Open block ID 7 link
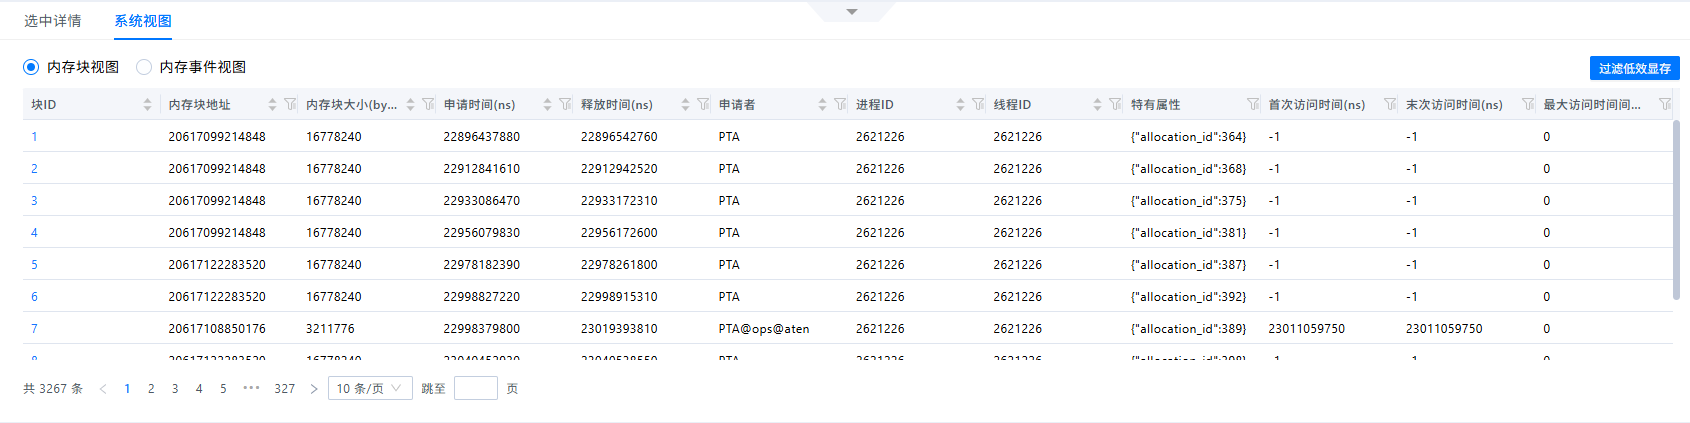 pos(34,328)
